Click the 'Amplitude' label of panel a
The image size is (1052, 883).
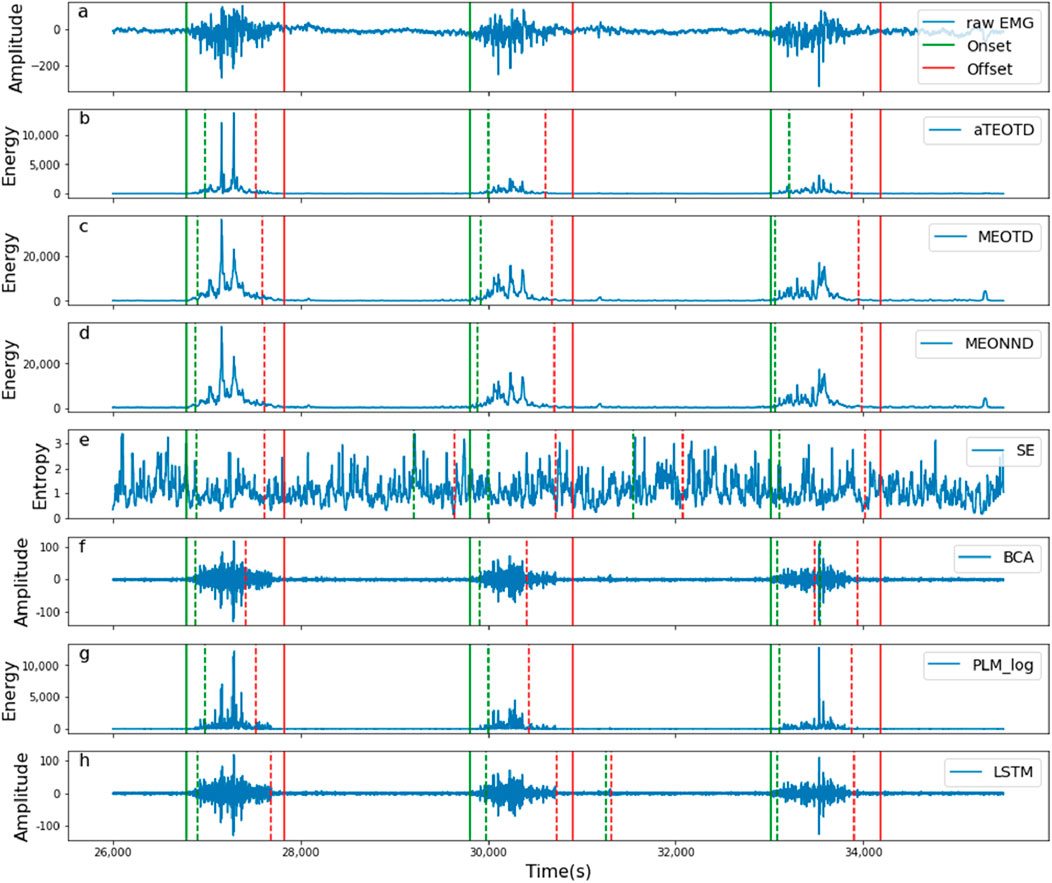click(14, 48)
